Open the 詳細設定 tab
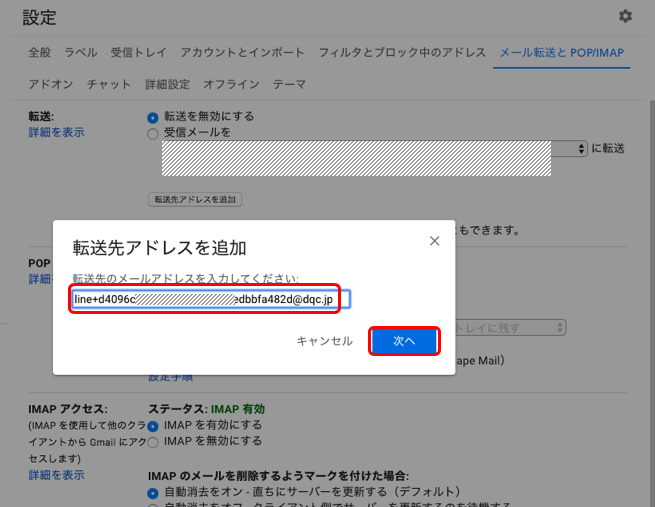 tap(167, 84)
